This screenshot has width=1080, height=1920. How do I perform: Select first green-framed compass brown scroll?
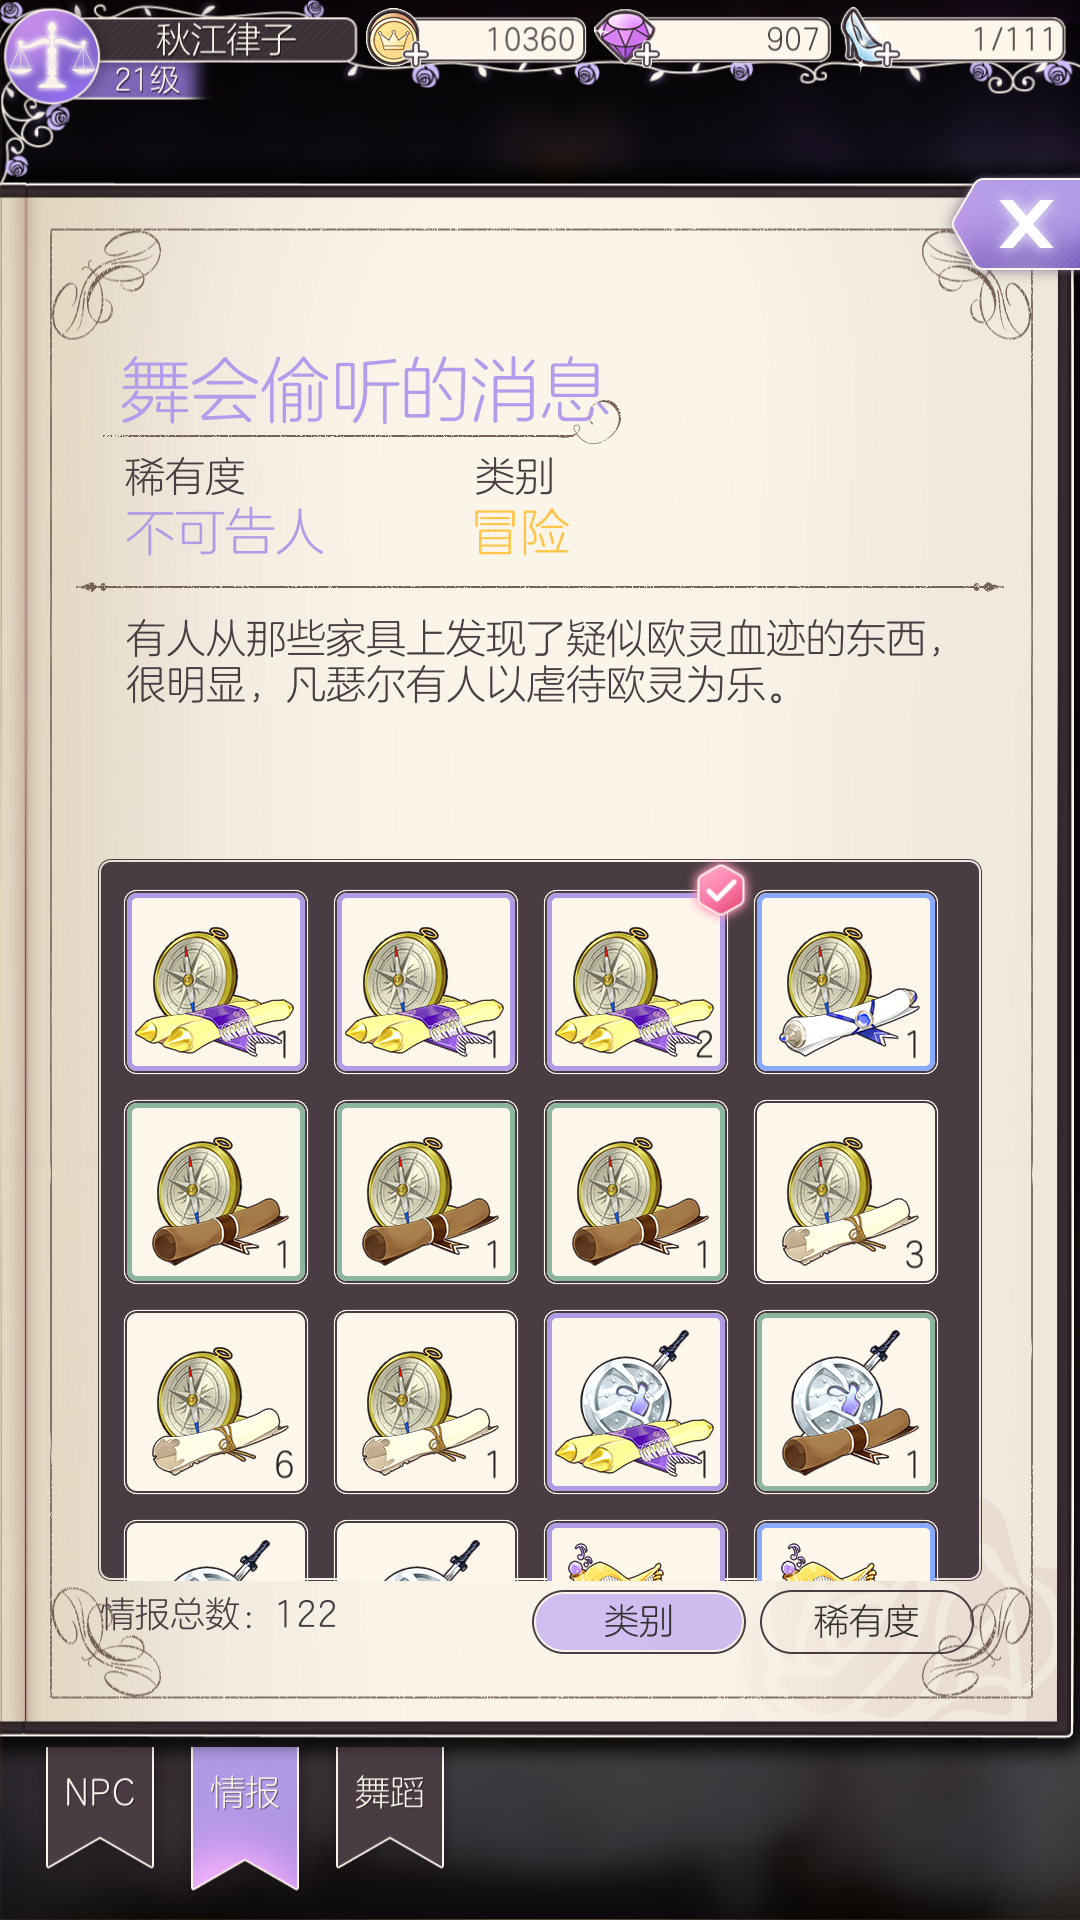click(216, 1192)
